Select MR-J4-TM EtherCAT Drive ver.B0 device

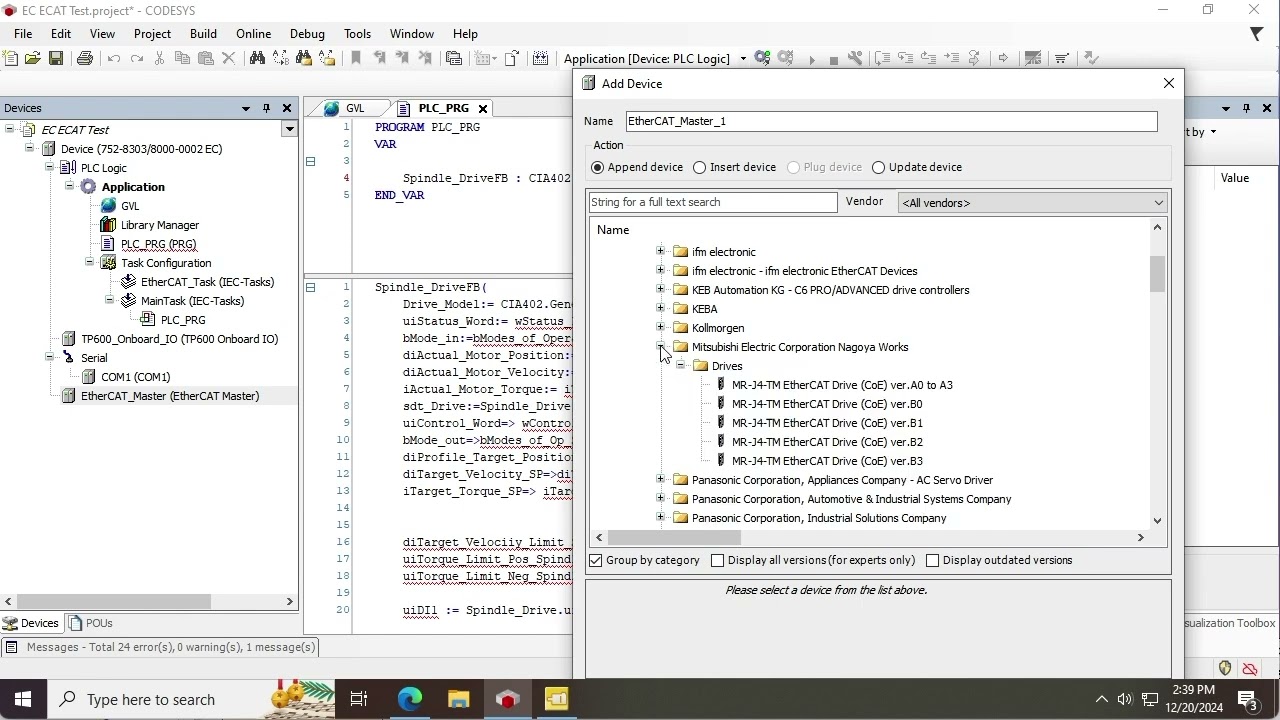(827, 404)
